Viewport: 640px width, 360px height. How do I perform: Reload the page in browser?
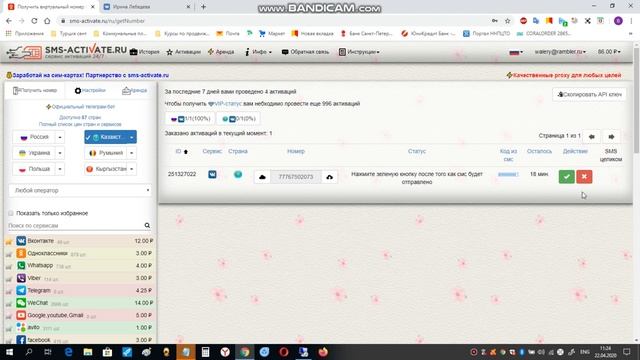pyautogui.click(x=34, y=21)
